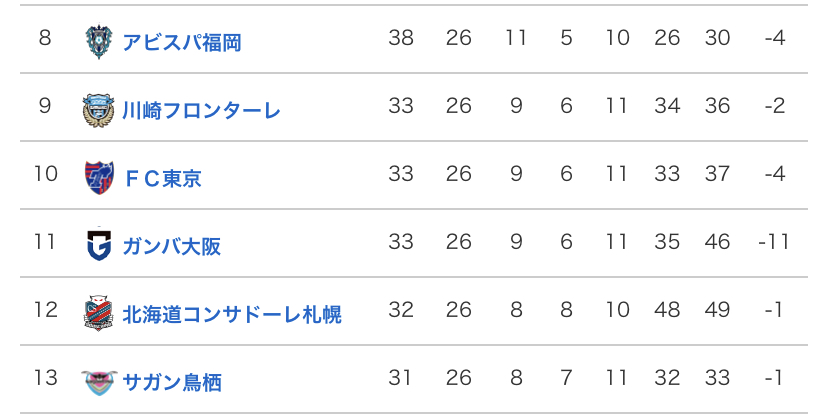The height and width of the screenshot is (414, 828).
Task: Select rank 8 in standings table
Action: [45, 38]
